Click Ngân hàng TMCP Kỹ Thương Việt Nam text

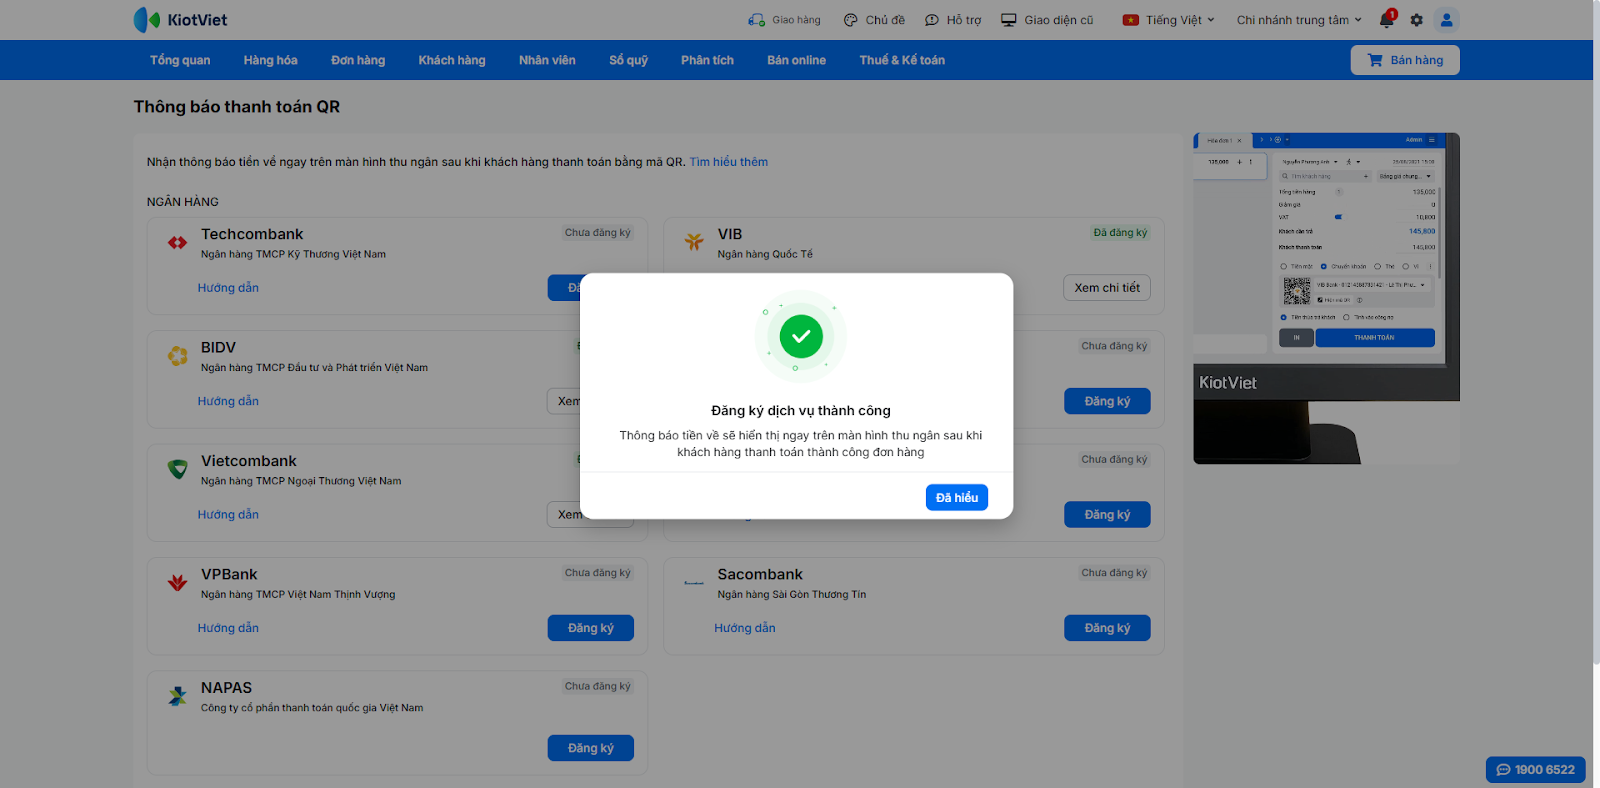pyautogui.click(x=293, y=254)
